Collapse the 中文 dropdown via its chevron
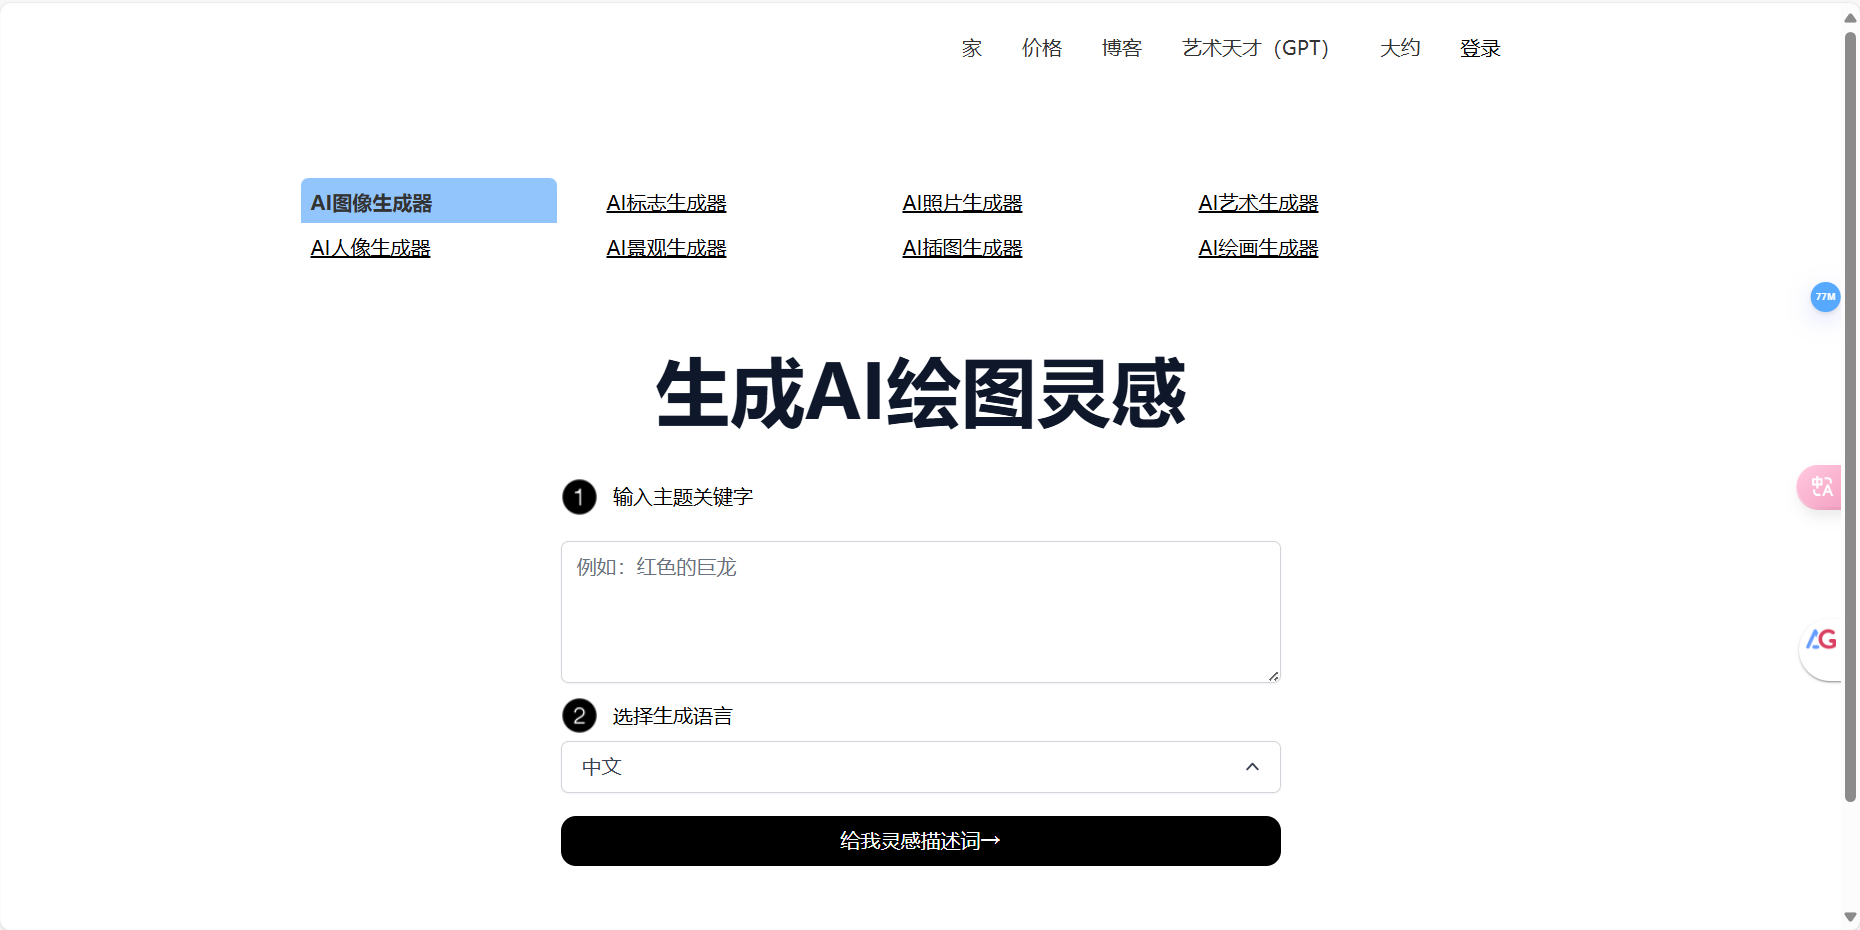This screenshot has height=930, width=1860. [x=1252, y=766]
